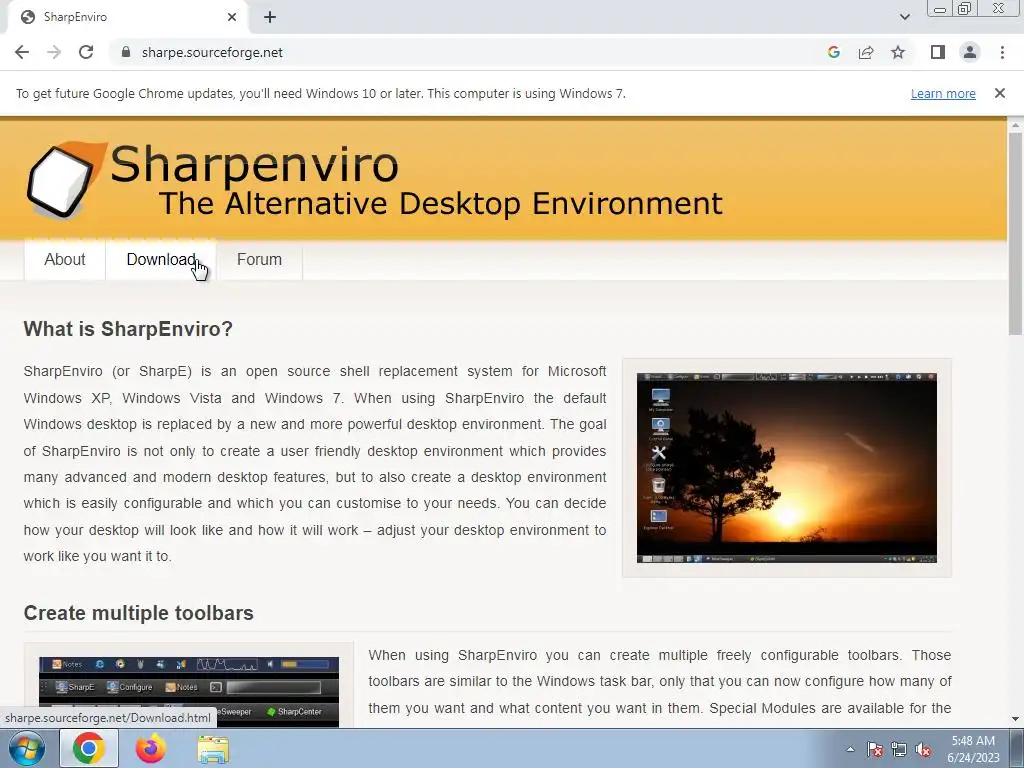This screenshot has width=1024, height=768.
Task: Click the Chrome taskbar icon
Action: 89,748
